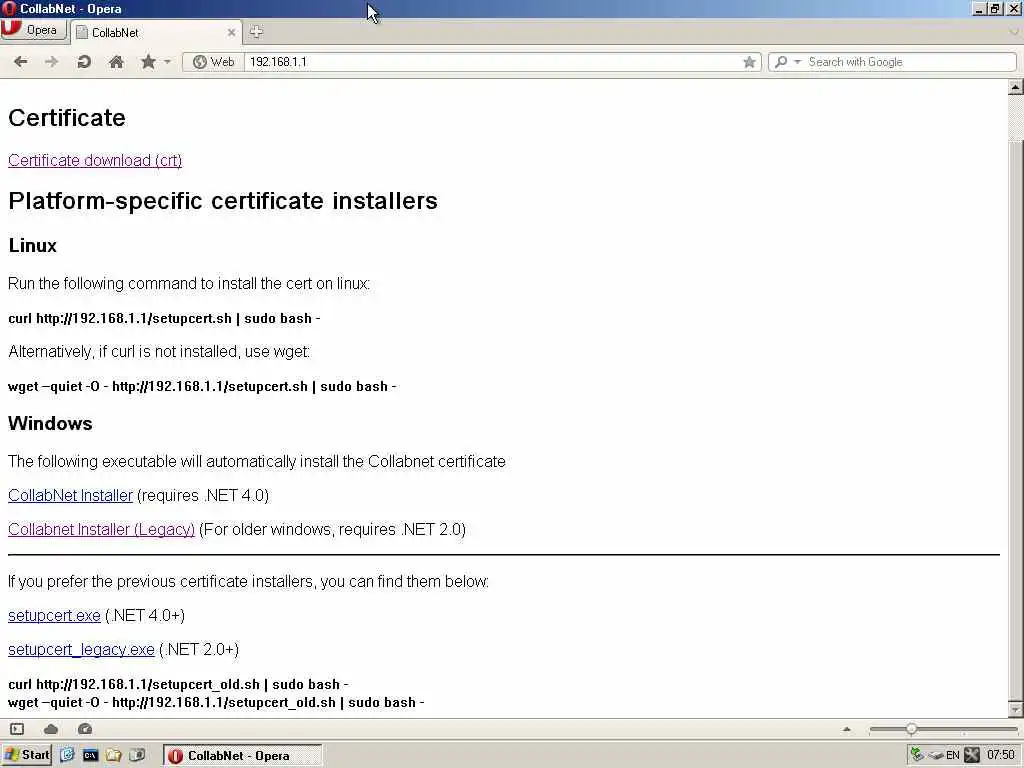Screen dimensions: 1024x768
Task: Click the Web security badge
Action: click(x=214, y=62)
